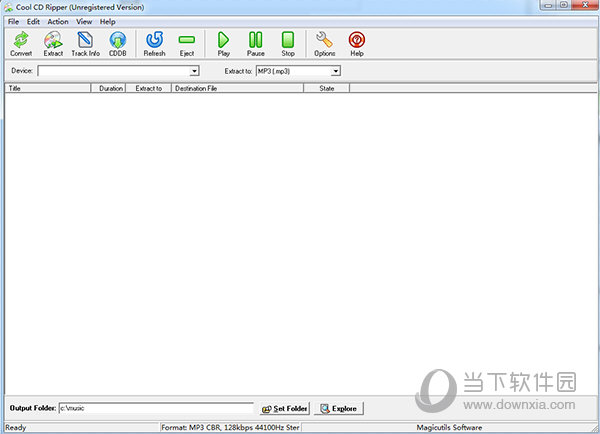Click the Duration column header
The width and height of the screenshot is (600, 434).
(108, 88)
